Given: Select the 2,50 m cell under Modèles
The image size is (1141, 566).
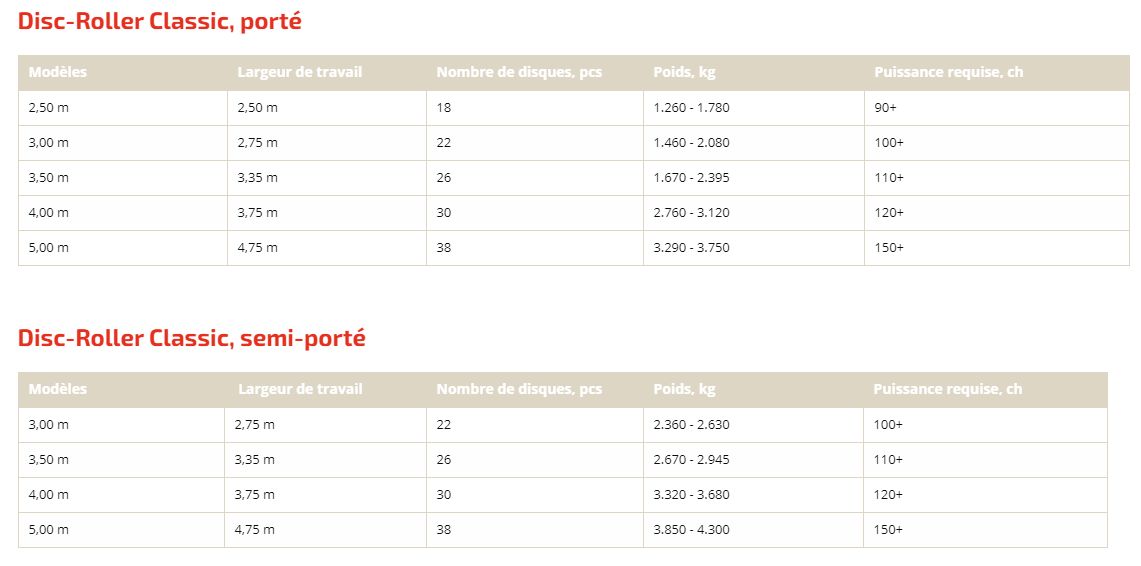Looking at the screenshot, I should coord(49,108).
